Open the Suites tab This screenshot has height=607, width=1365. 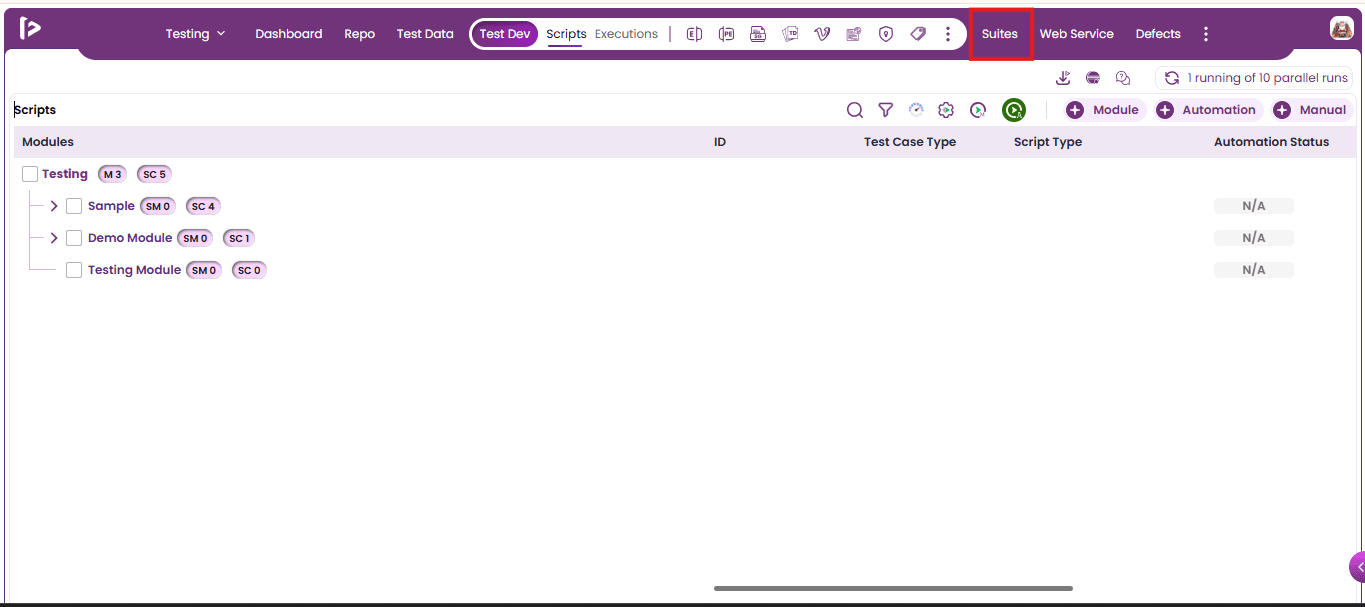(x=1000, y=34)
